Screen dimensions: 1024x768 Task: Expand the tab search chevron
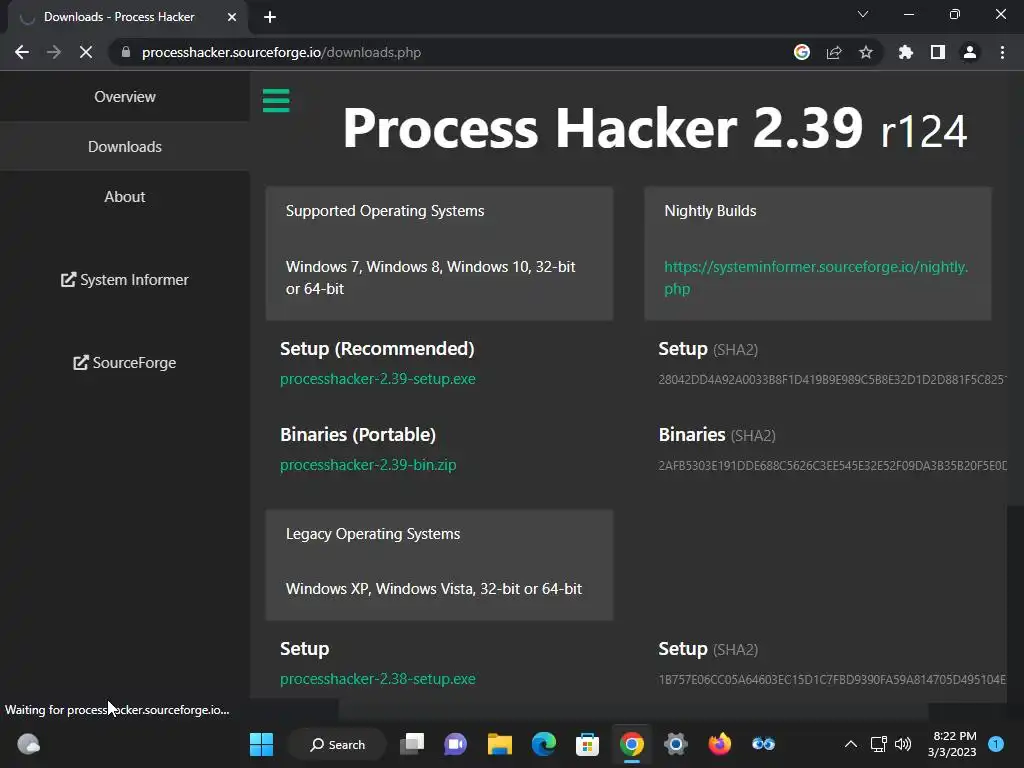click(863, 14)
